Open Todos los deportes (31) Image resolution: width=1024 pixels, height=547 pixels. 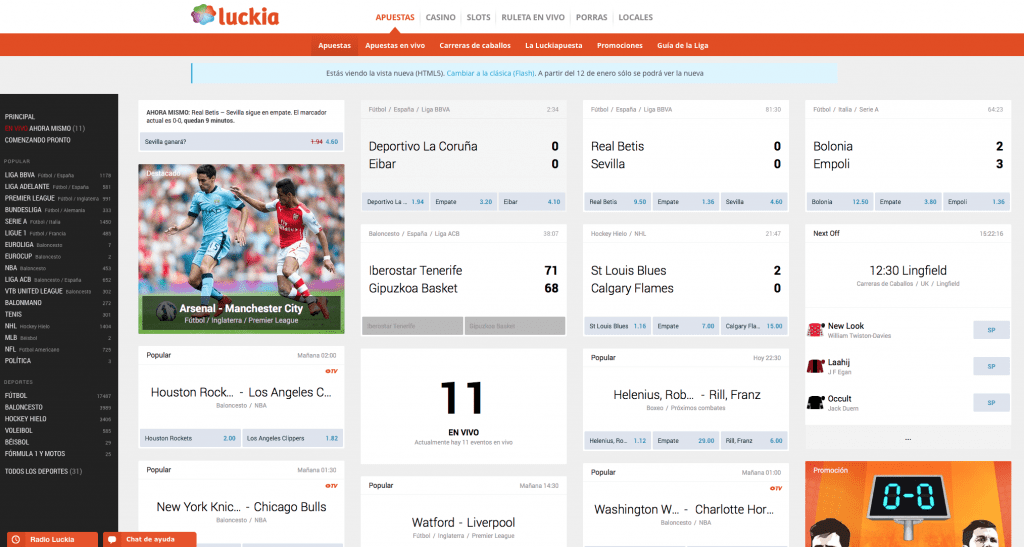point(43,471)
